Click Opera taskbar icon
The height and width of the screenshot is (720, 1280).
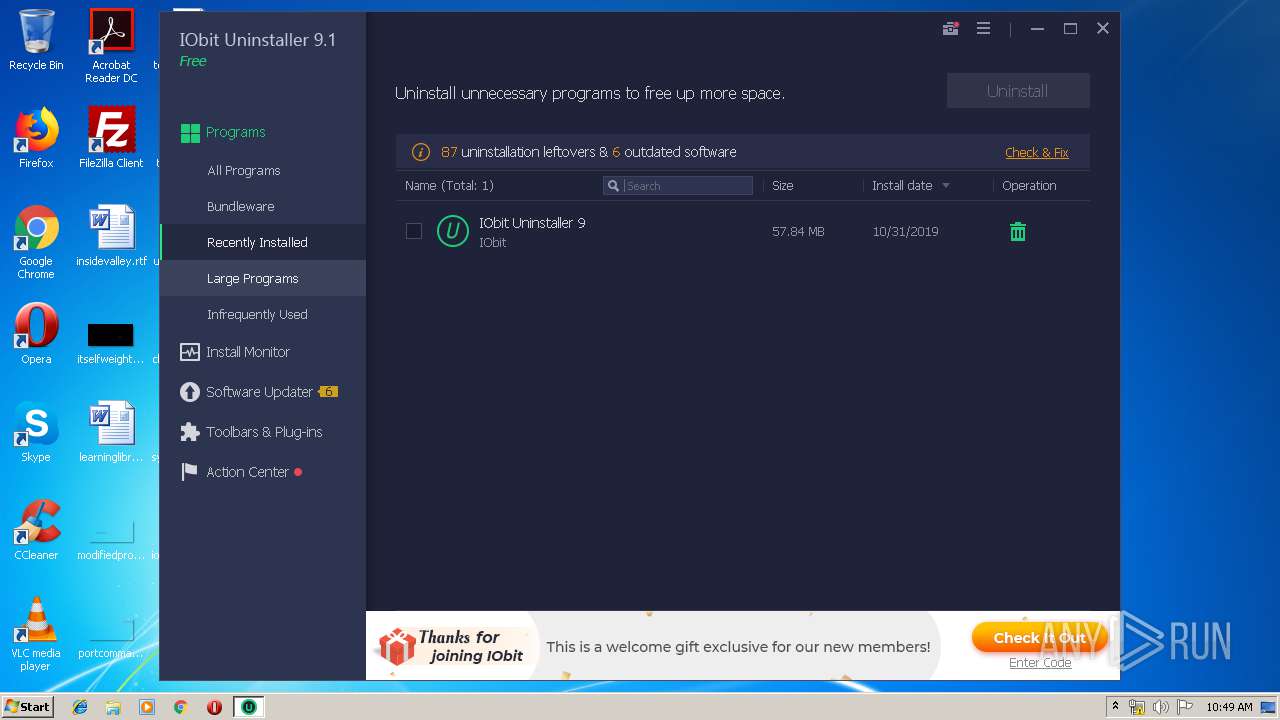214,707
